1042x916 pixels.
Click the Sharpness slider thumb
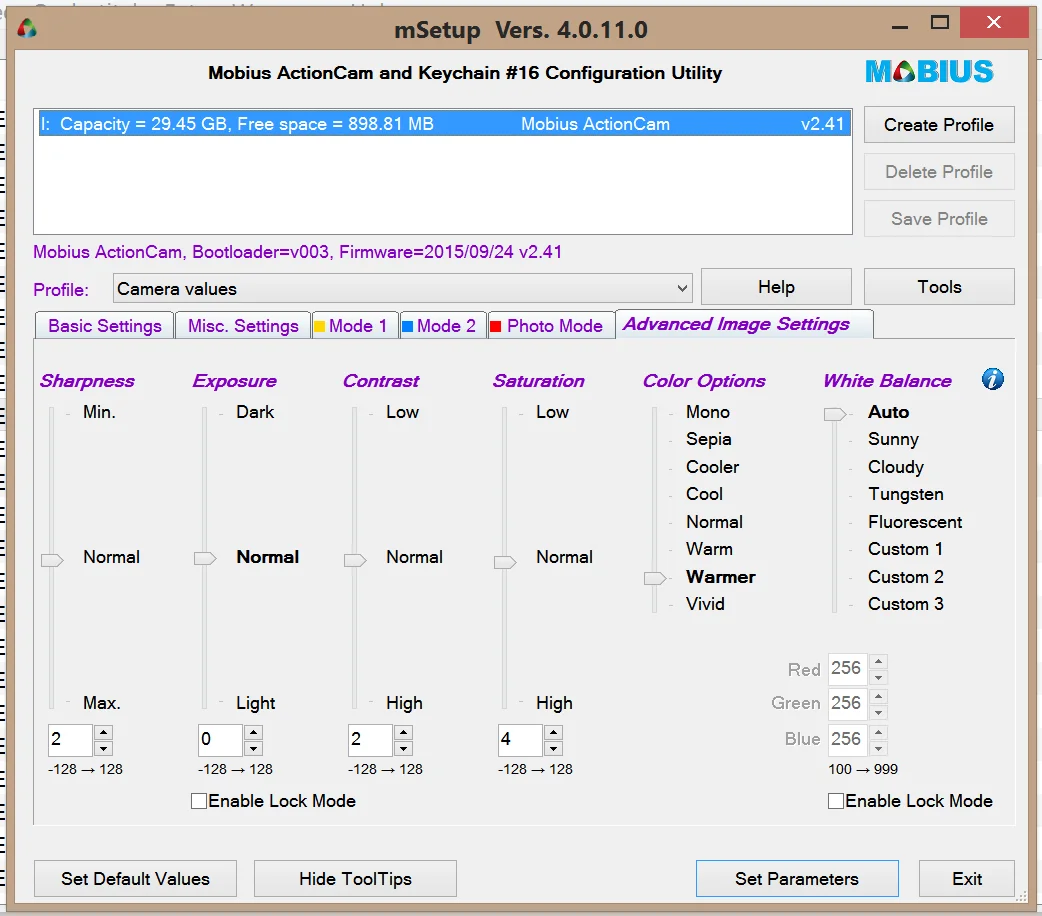tap(52, 560)
